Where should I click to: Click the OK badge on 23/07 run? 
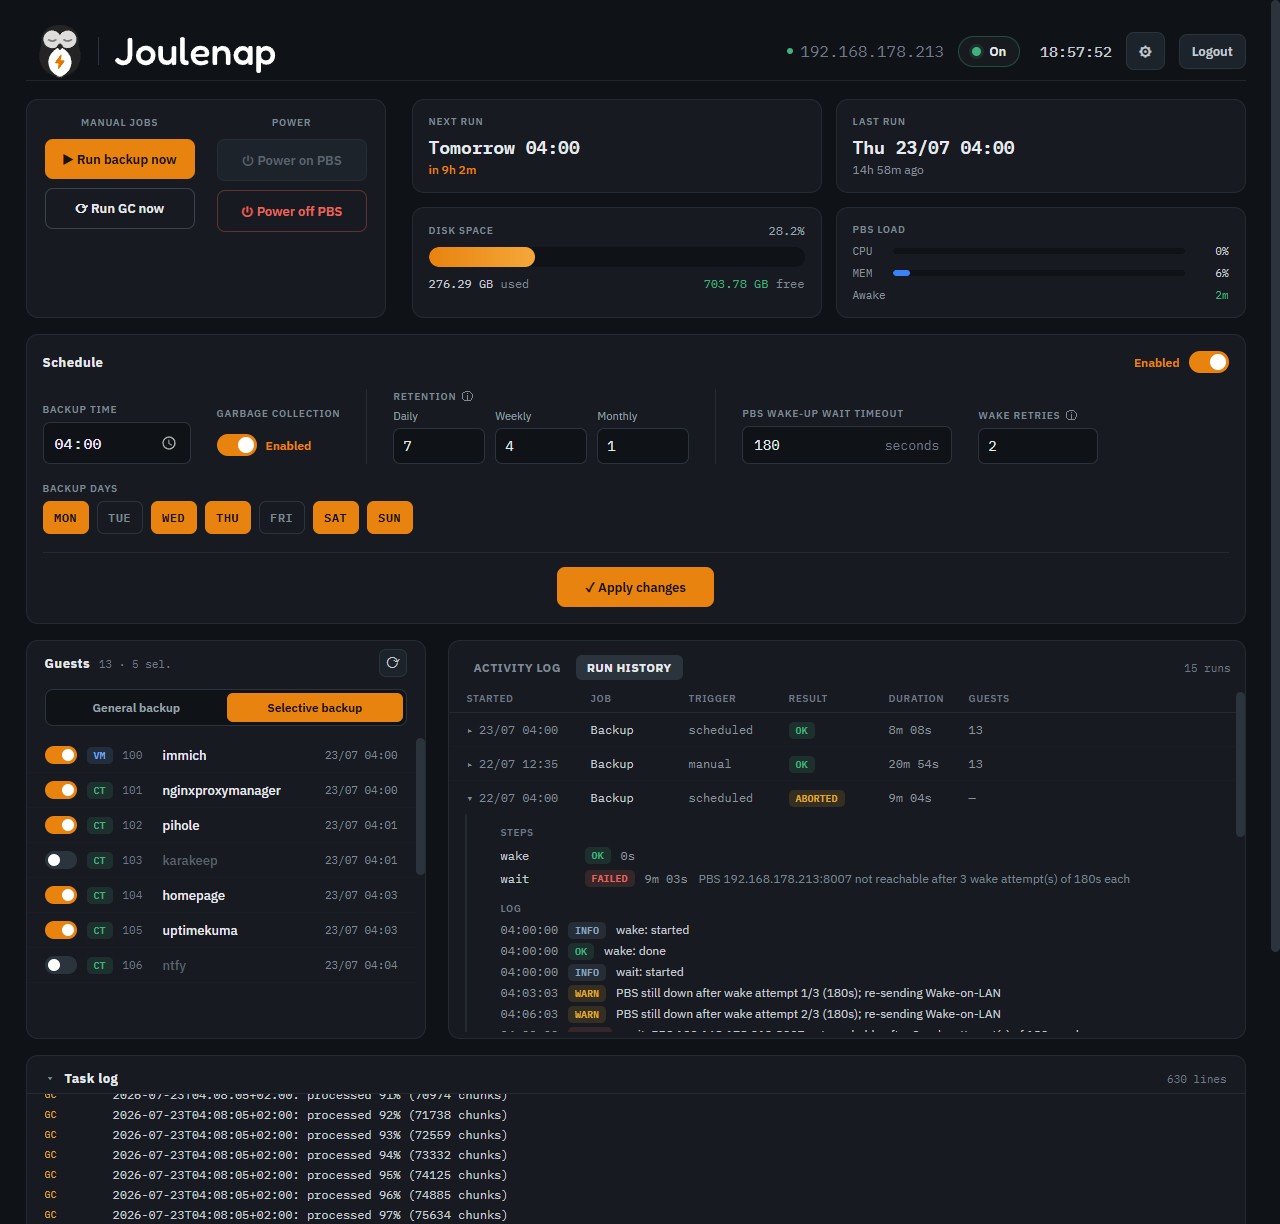tap(801, 730)
